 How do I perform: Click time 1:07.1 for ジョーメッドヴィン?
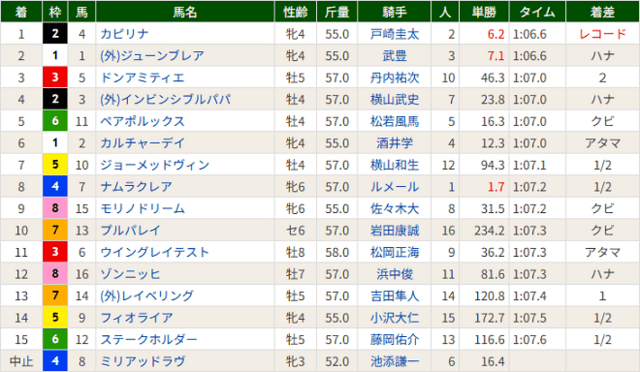pyautogui.click(x=529, y=165)
